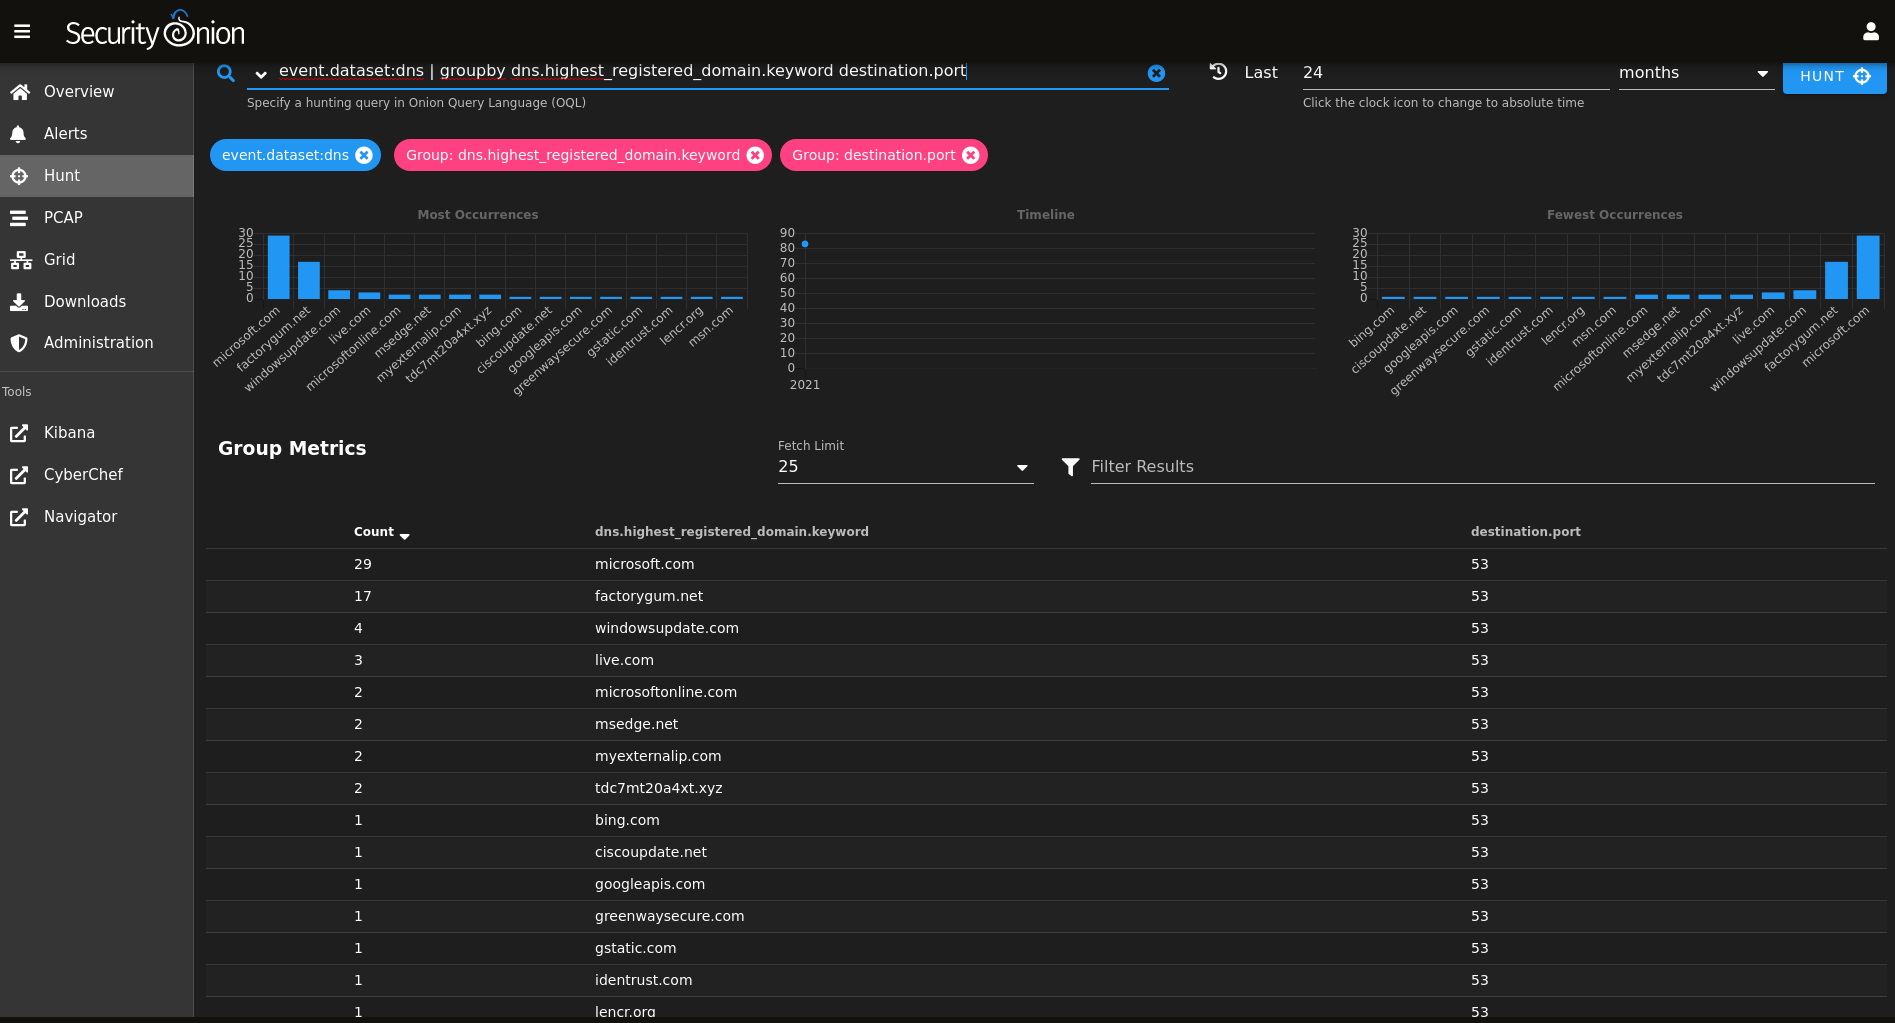Remove the event.dataset:dns filter chip
The height and width of the screenshot is (1023, 1895).
coord(364,155)
